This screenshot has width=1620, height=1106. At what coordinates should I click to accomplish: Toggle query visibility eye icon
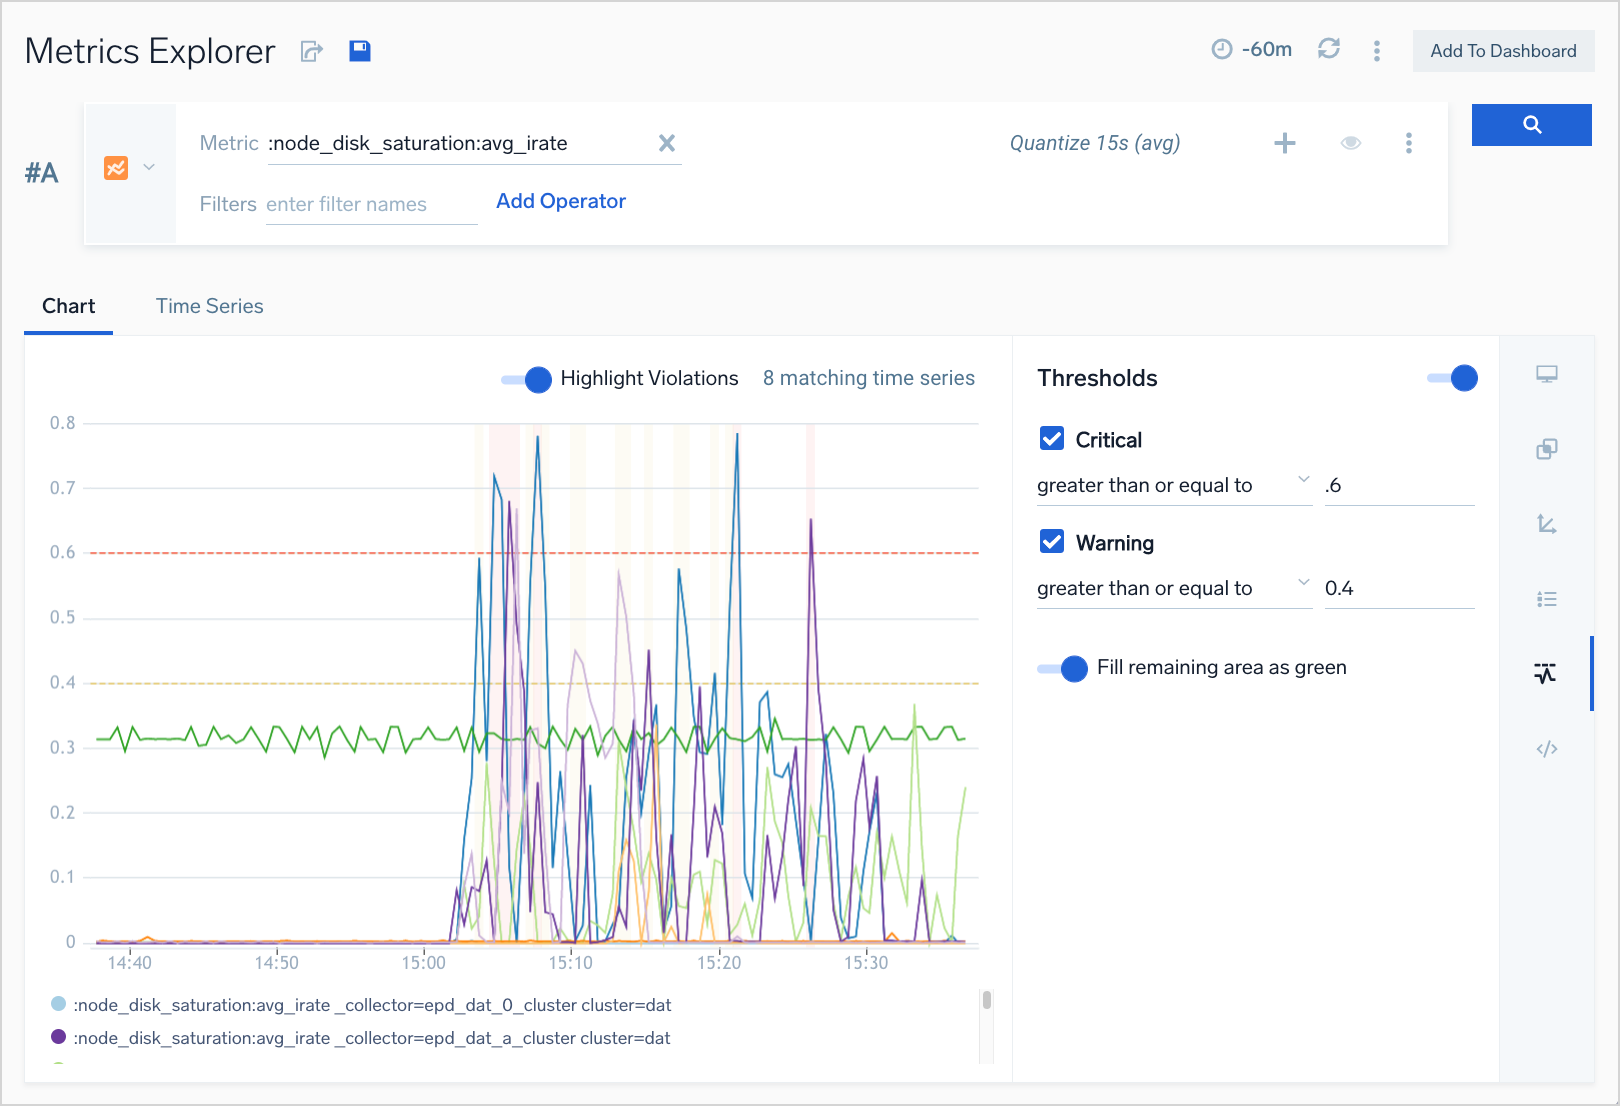1350,143
